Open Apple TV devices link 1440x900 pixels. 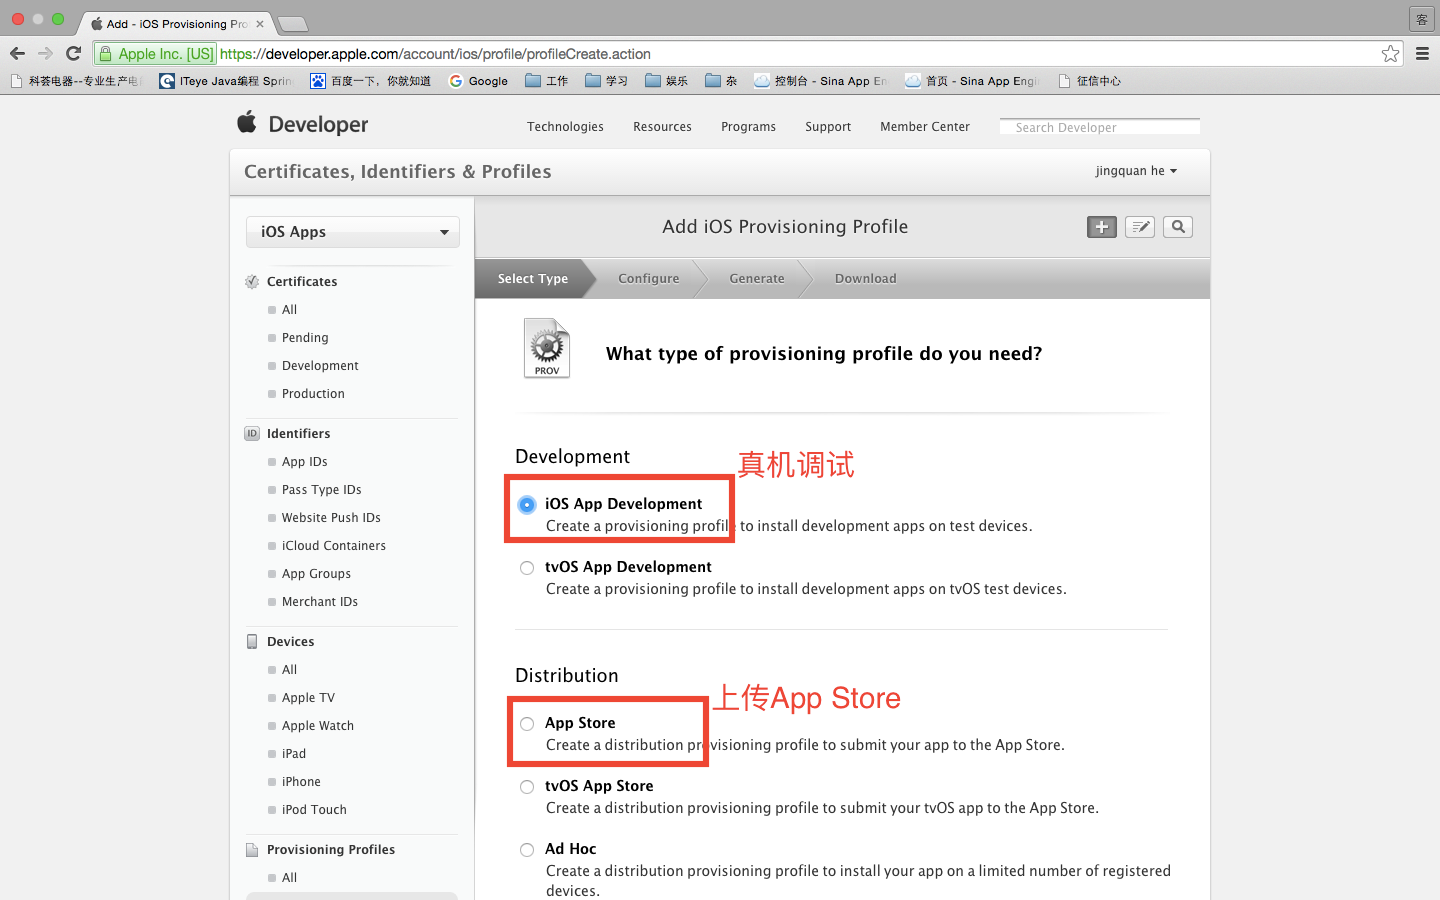tap(308, 698)
